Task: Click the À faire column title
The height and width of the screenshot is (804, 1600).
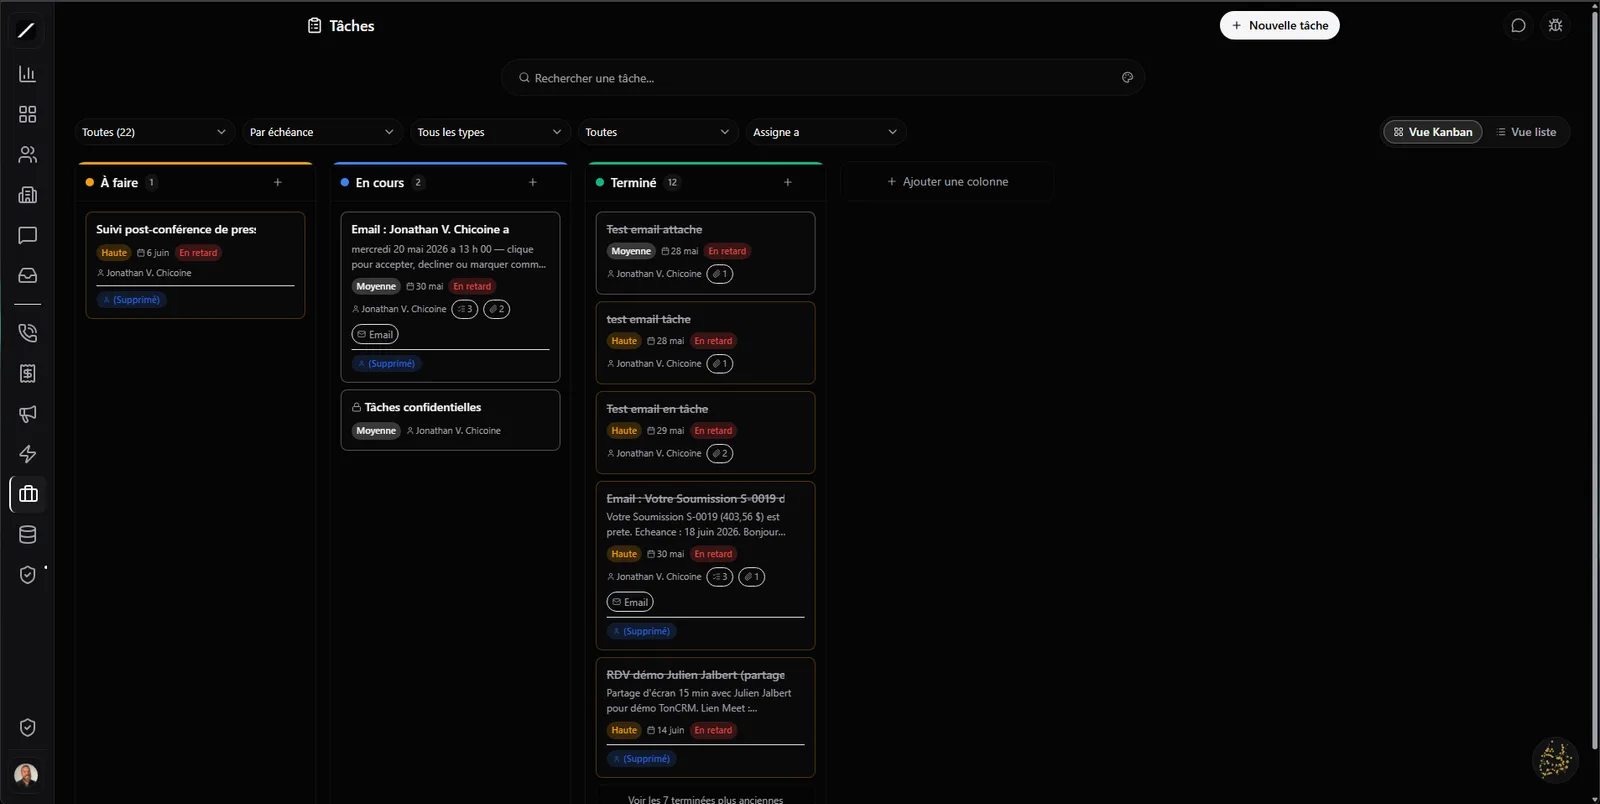Action: point(119,183)
